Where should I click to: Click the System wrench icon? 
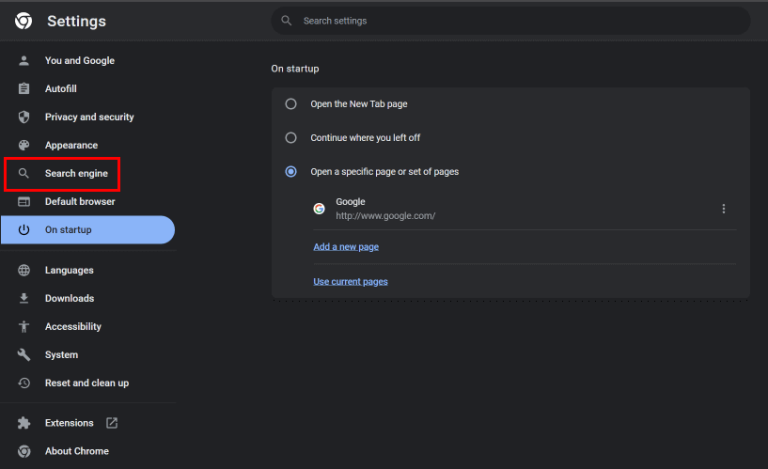point(24,354)
